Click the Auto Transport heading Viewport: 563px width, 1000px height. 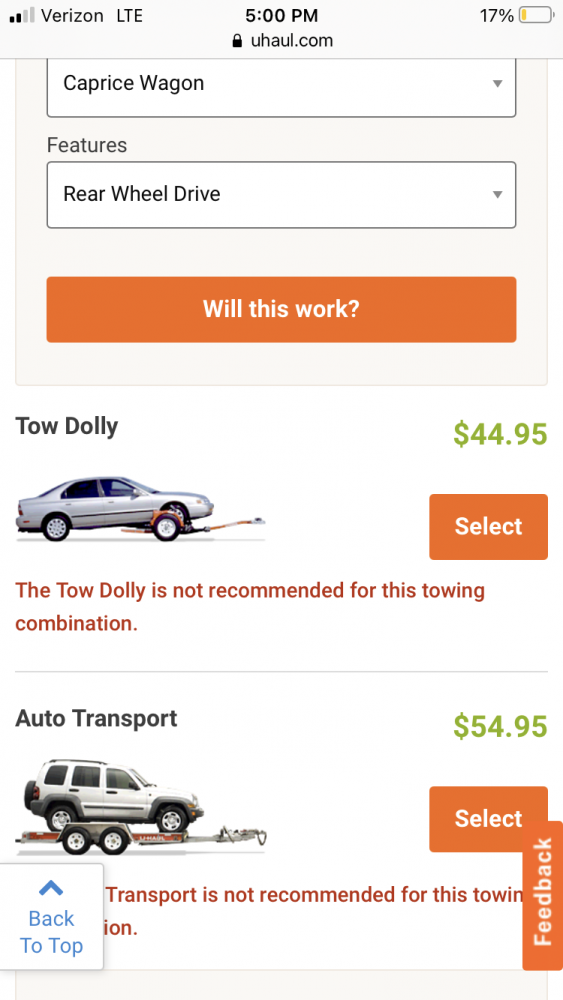96,718
